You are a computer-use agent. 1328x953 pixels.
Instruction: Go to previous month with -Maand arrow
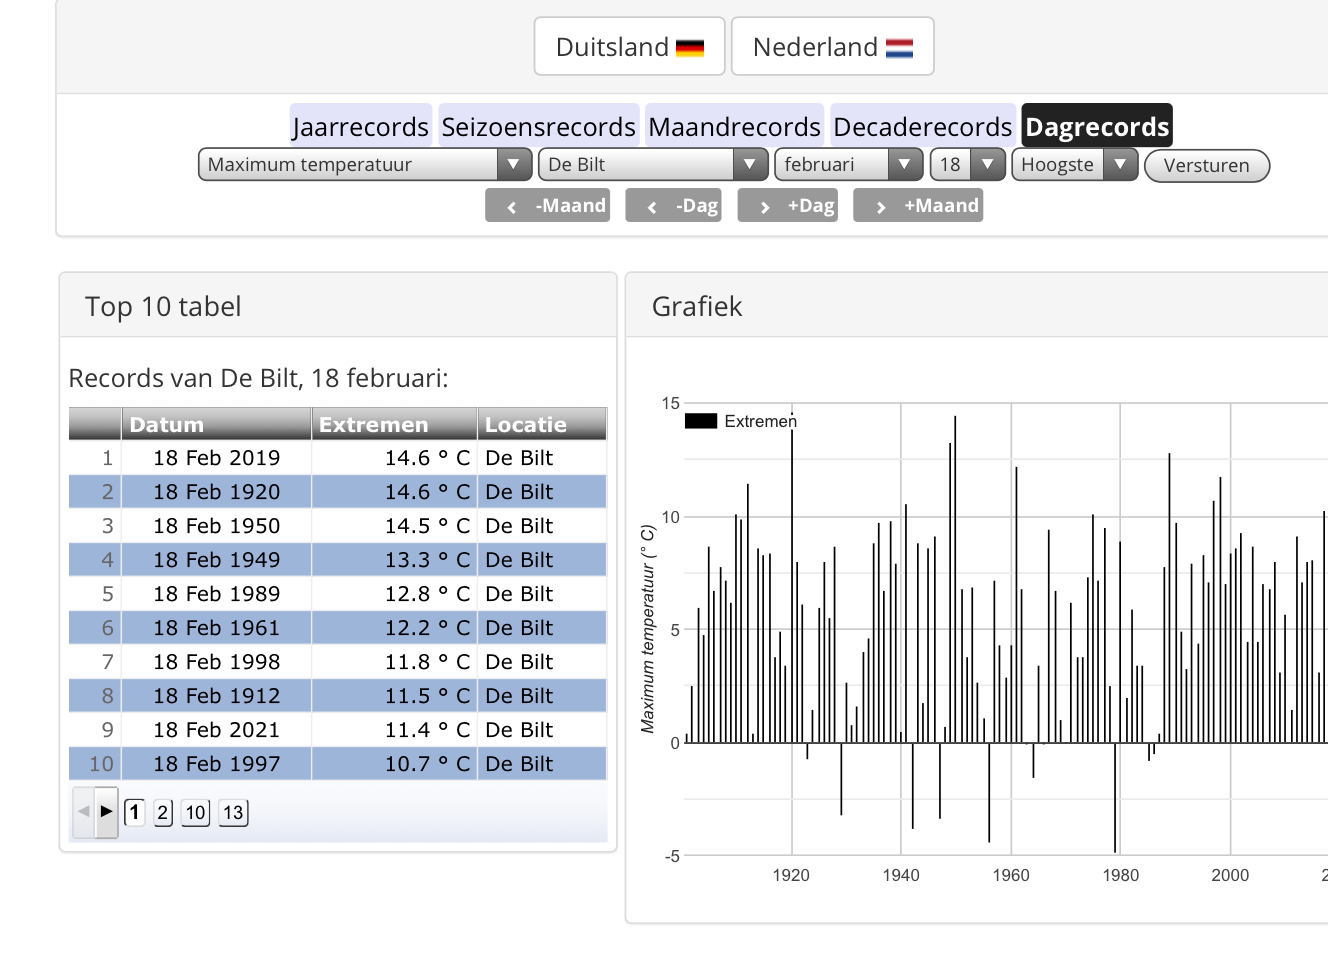pos(547,206)
